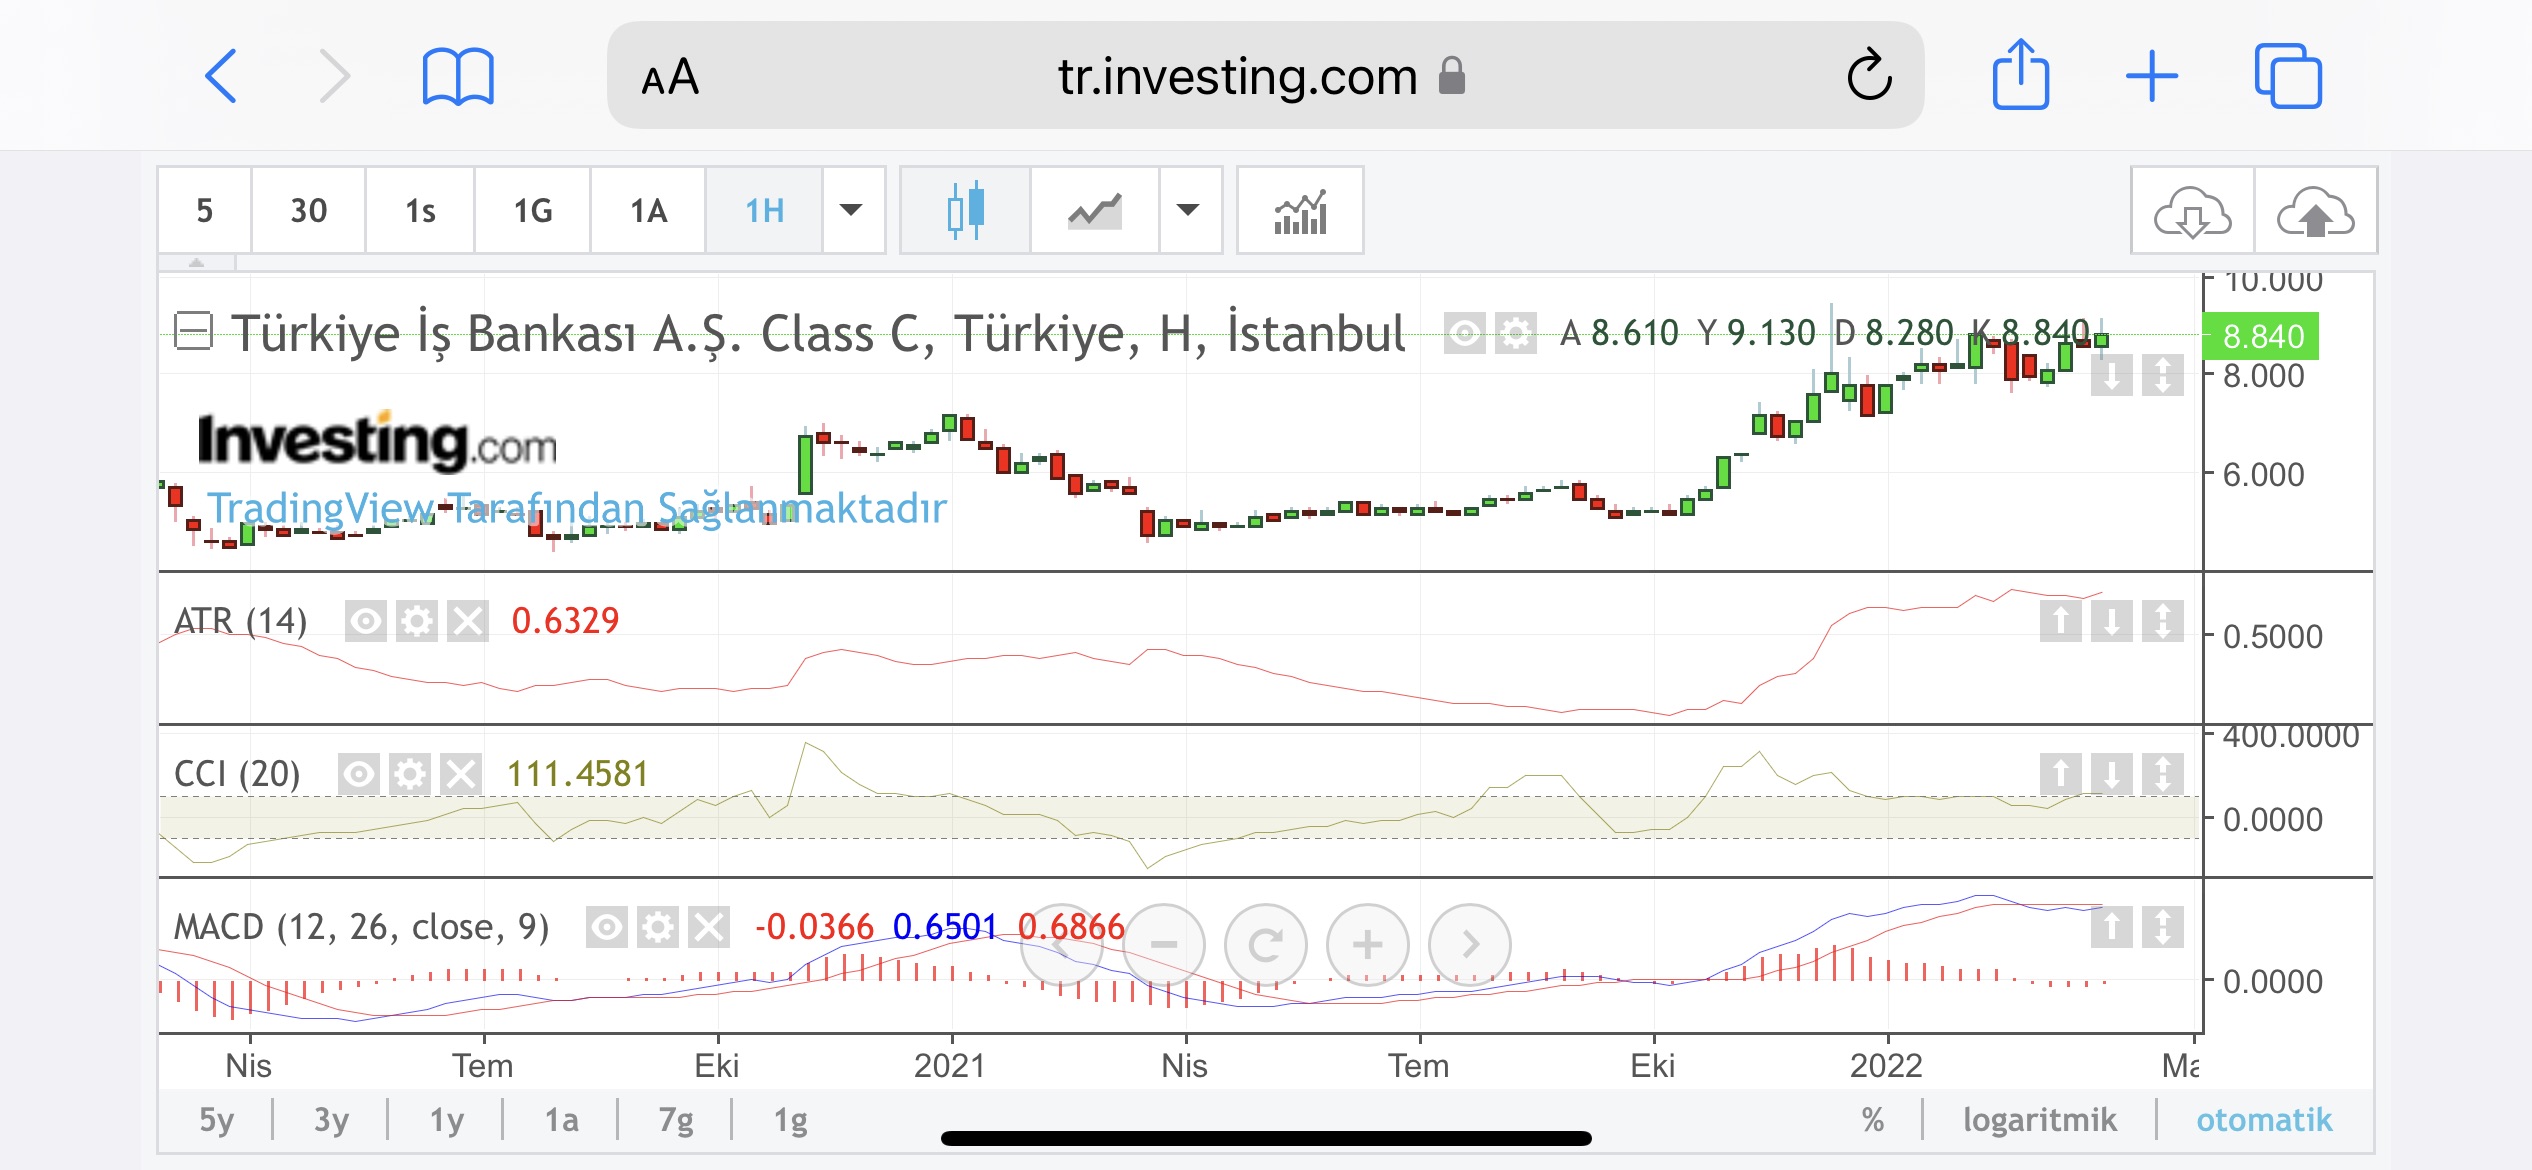Set the chart range to 1y
This screenshot has height=1170, width=2532.
(x=447, y=1120)
